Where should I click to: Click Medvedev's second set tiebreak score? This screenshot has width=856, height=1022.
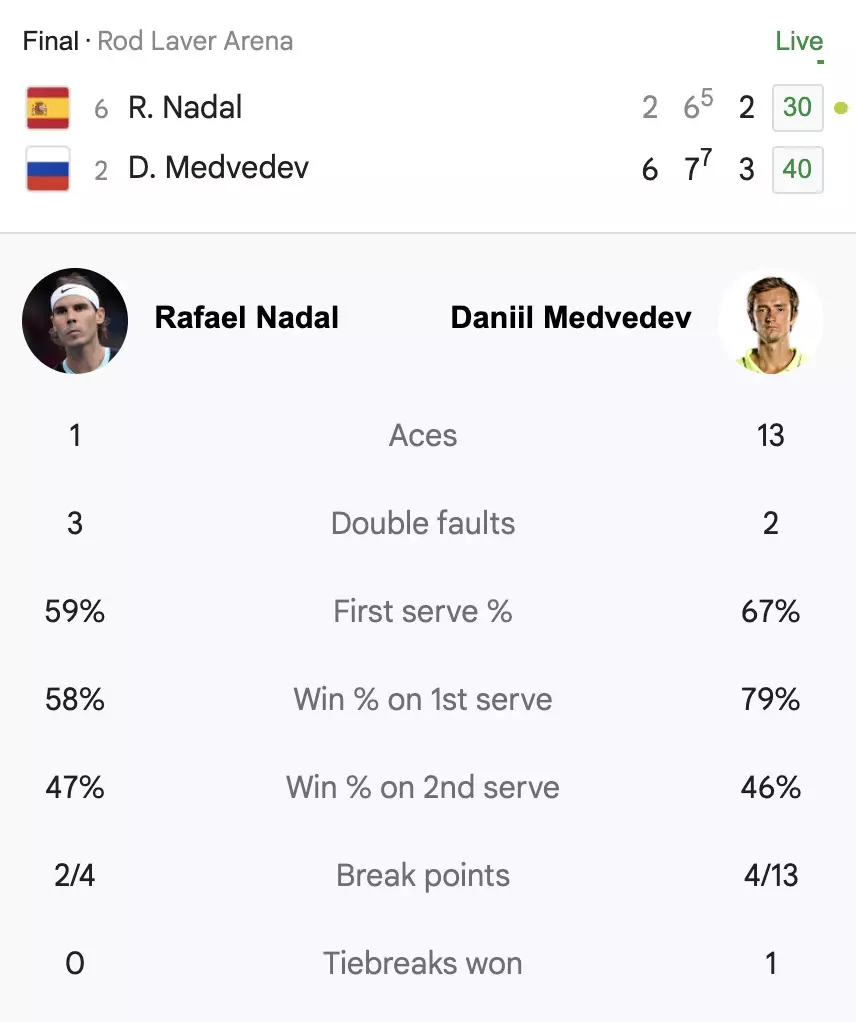point(698,168)
